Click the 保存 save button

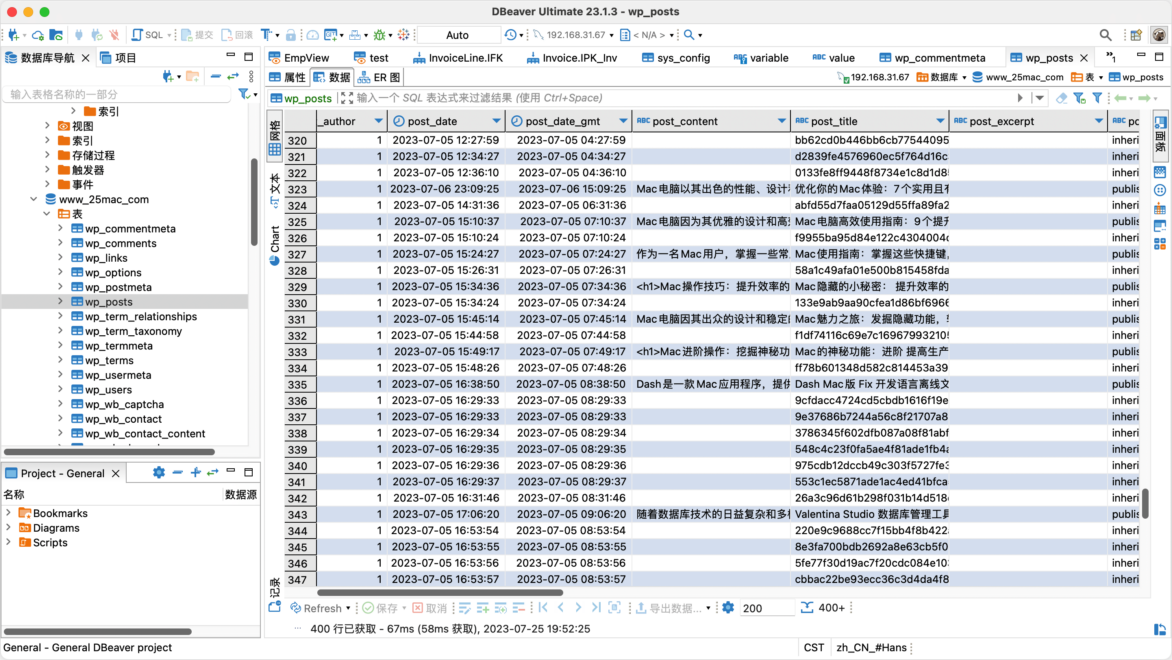tap(380, 608)
